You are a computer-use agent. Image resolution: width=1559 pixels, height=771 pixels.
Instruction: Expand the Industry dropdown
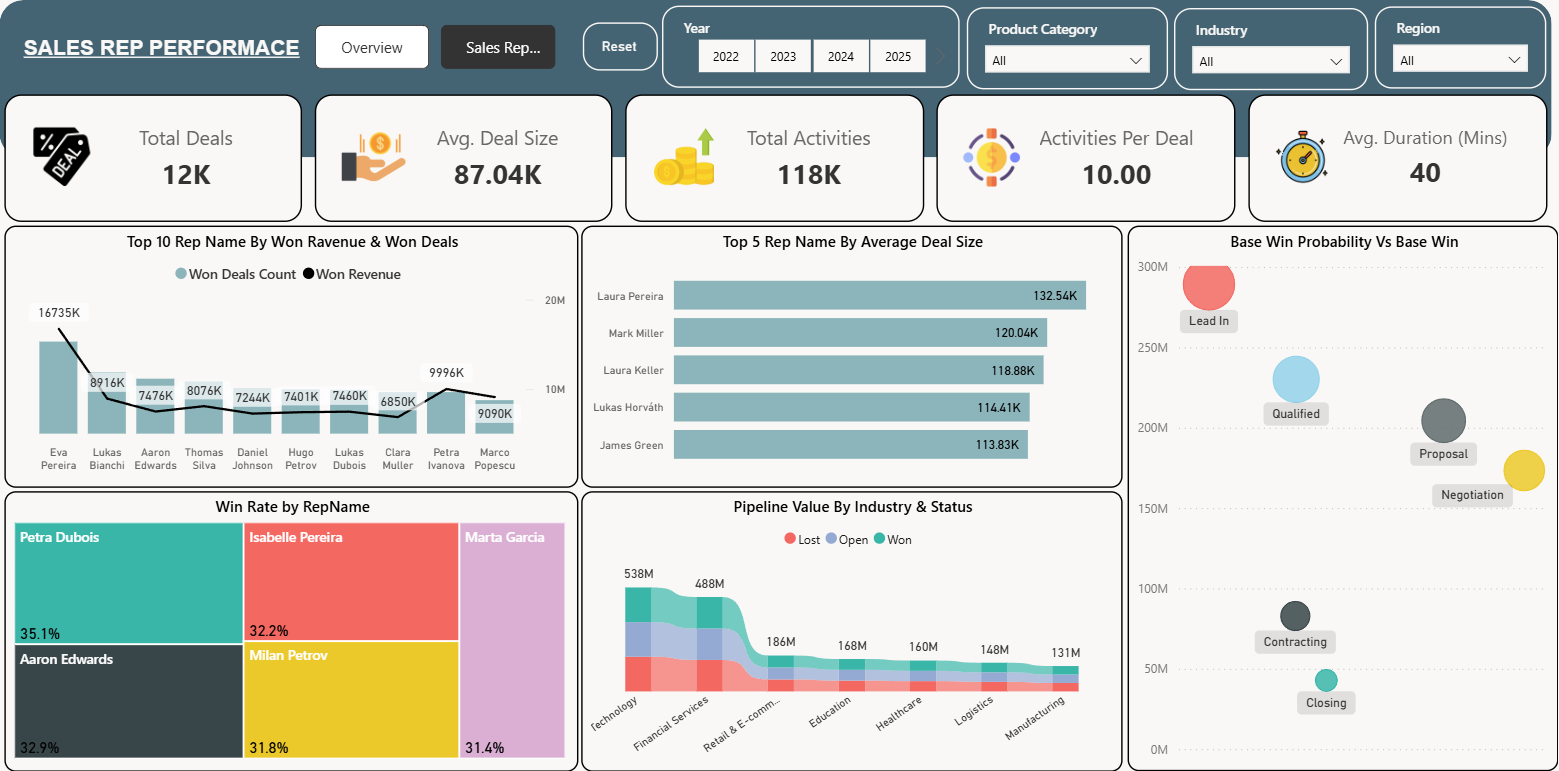pos(1272,61)
